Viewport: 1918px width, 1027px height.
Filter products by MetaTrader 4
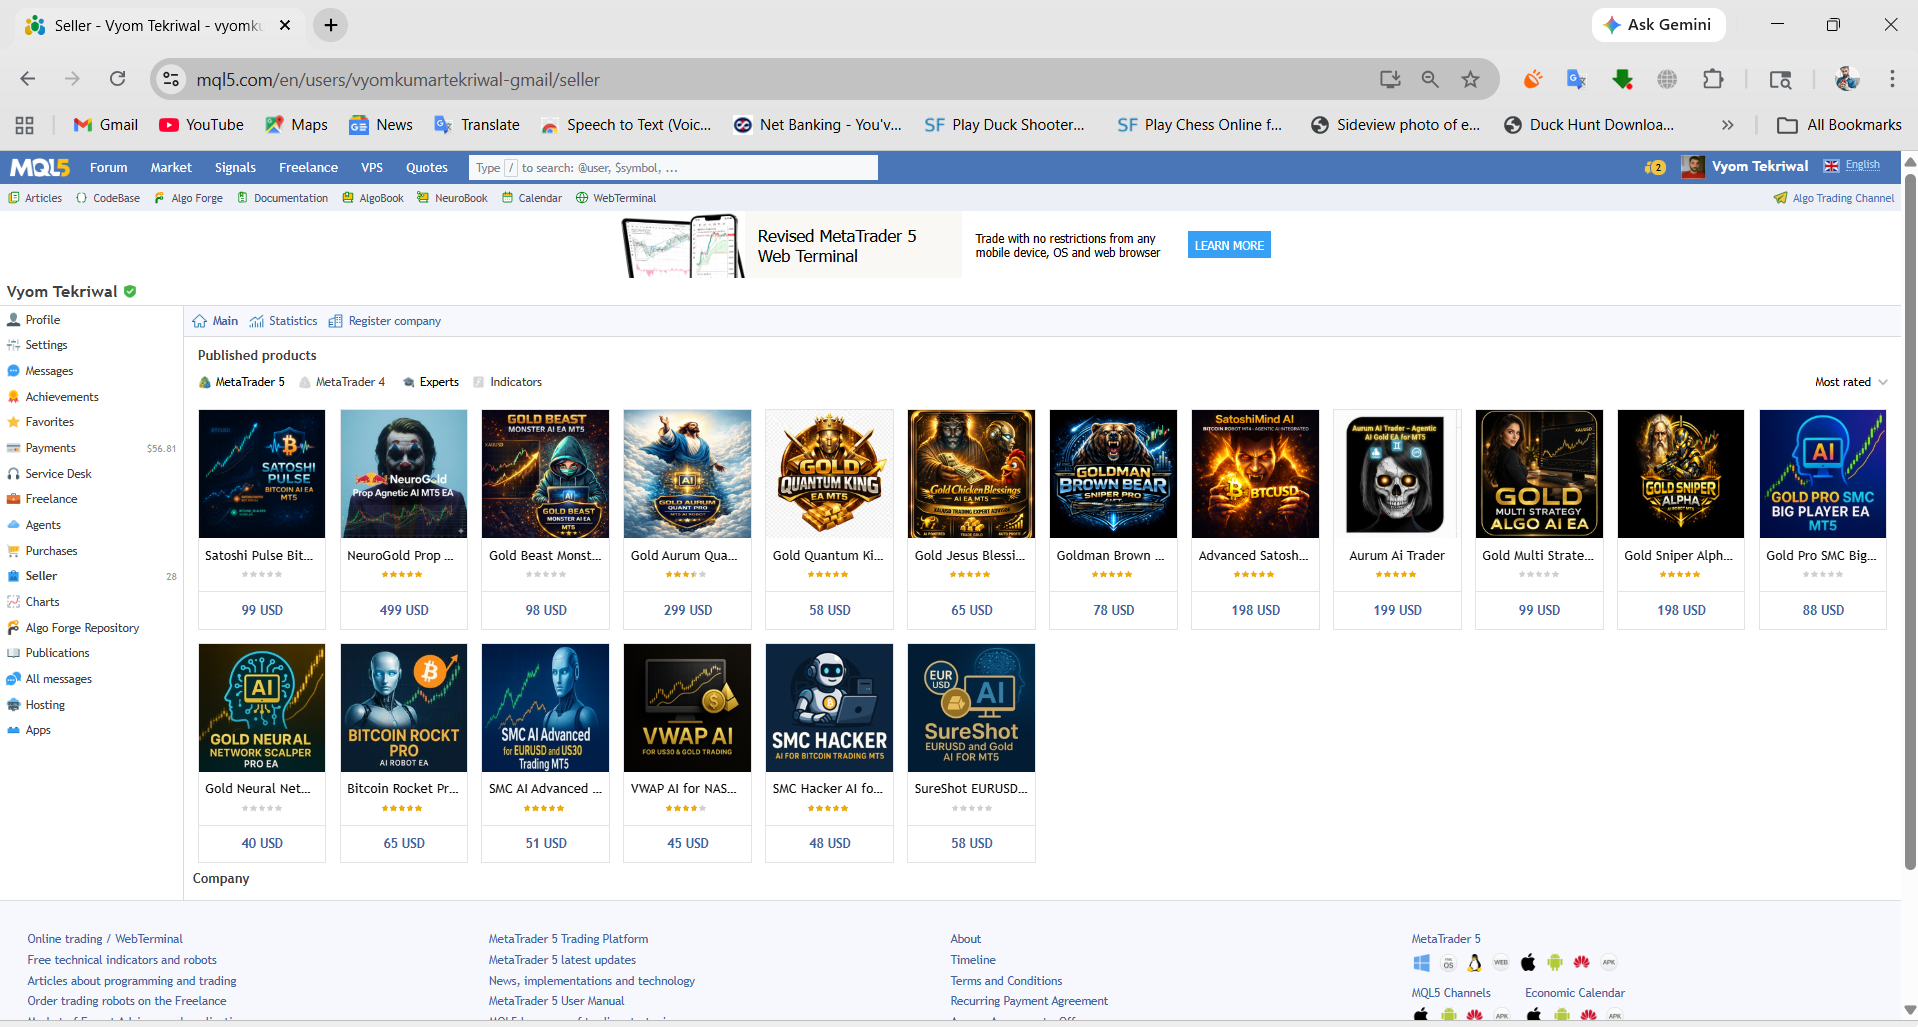coord(342,382)
